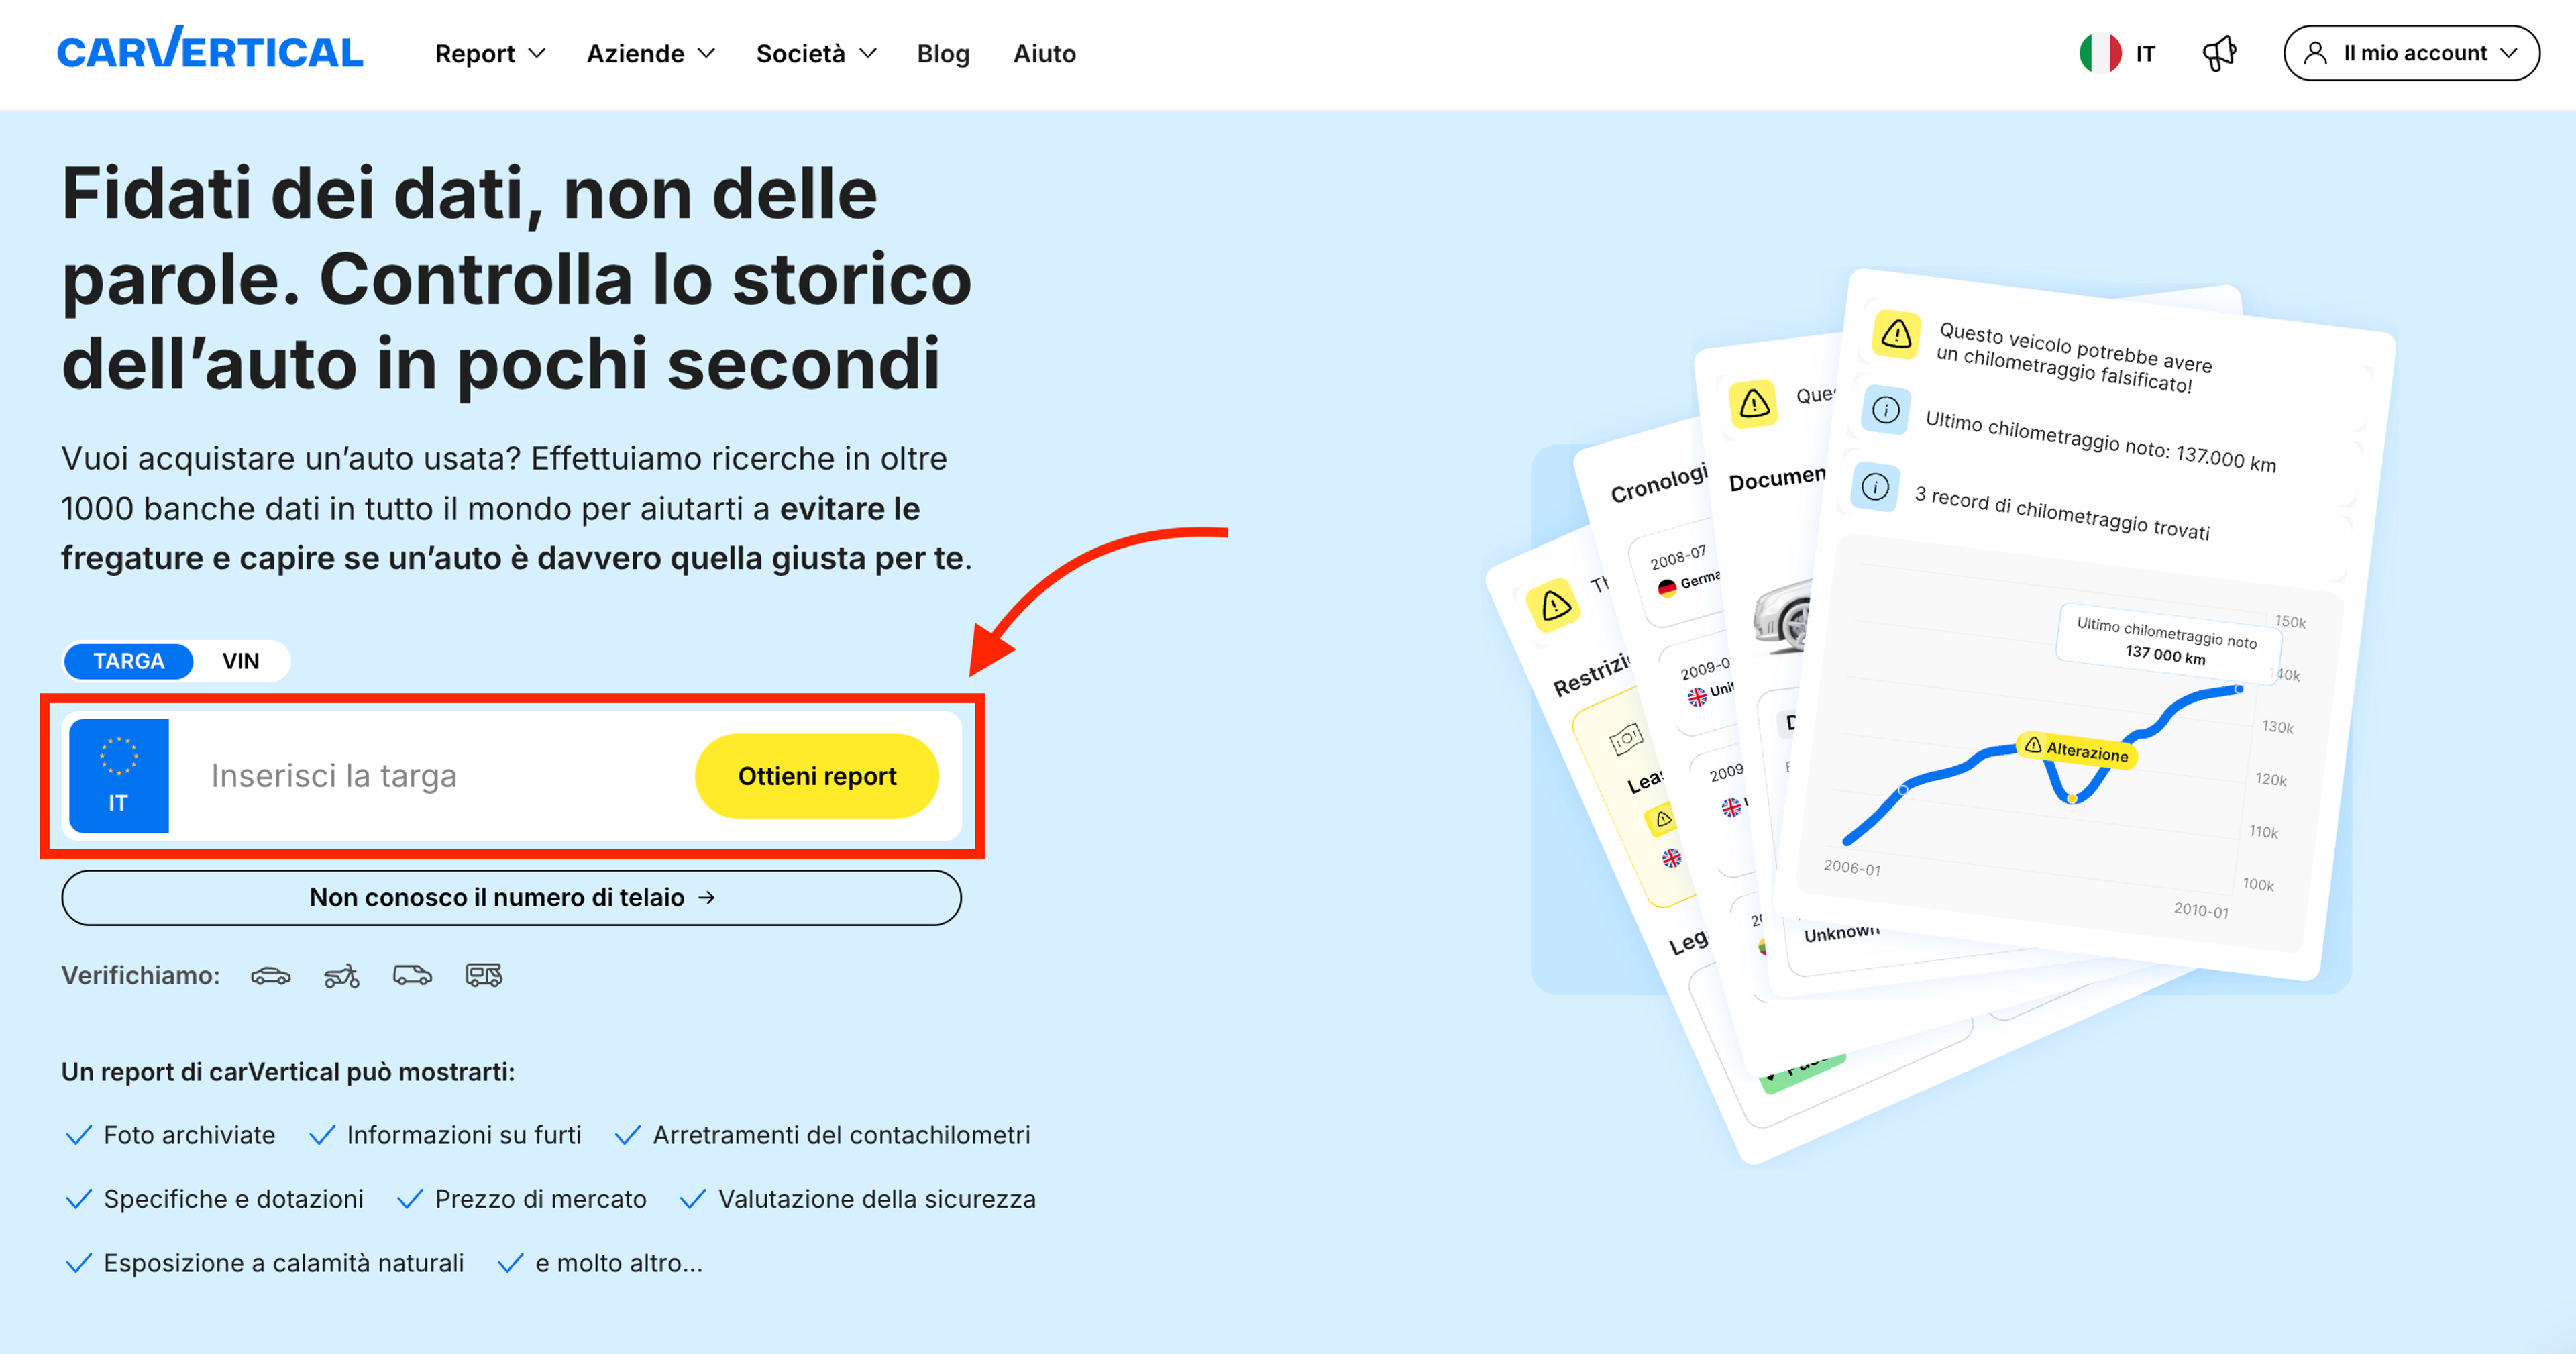Click info icon beside Ultimo chilometraggio noto

point(1886,410)
